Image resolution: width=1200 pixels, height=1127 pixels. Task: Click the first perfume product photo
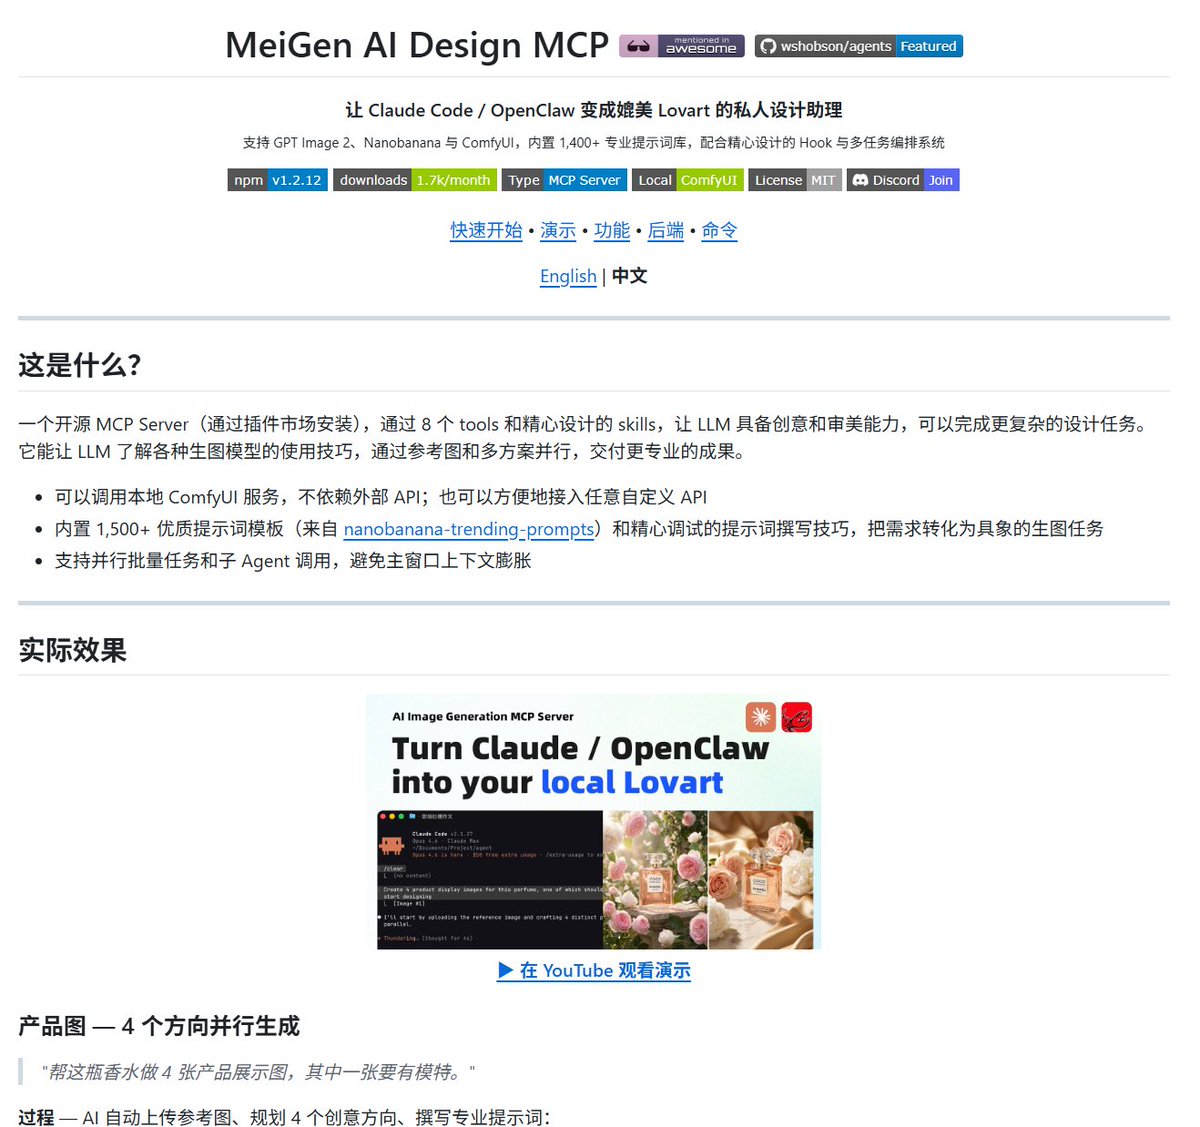click(655, 880)
